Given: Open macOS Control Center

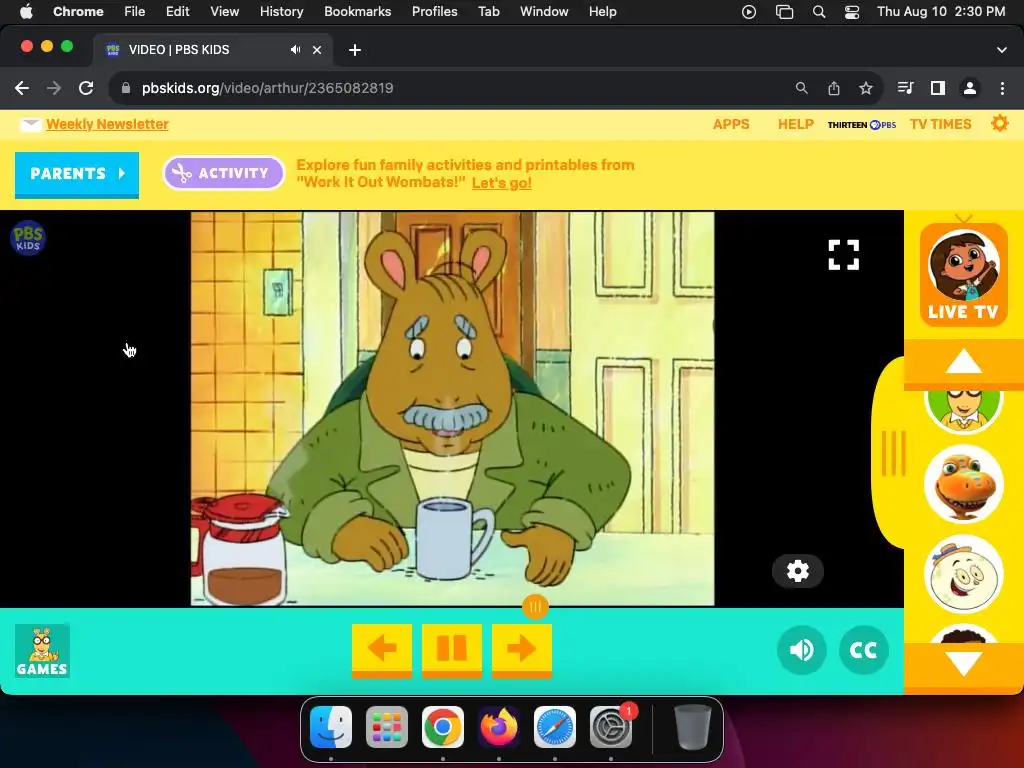Looking at the screenshot, I should click(852, 12).
